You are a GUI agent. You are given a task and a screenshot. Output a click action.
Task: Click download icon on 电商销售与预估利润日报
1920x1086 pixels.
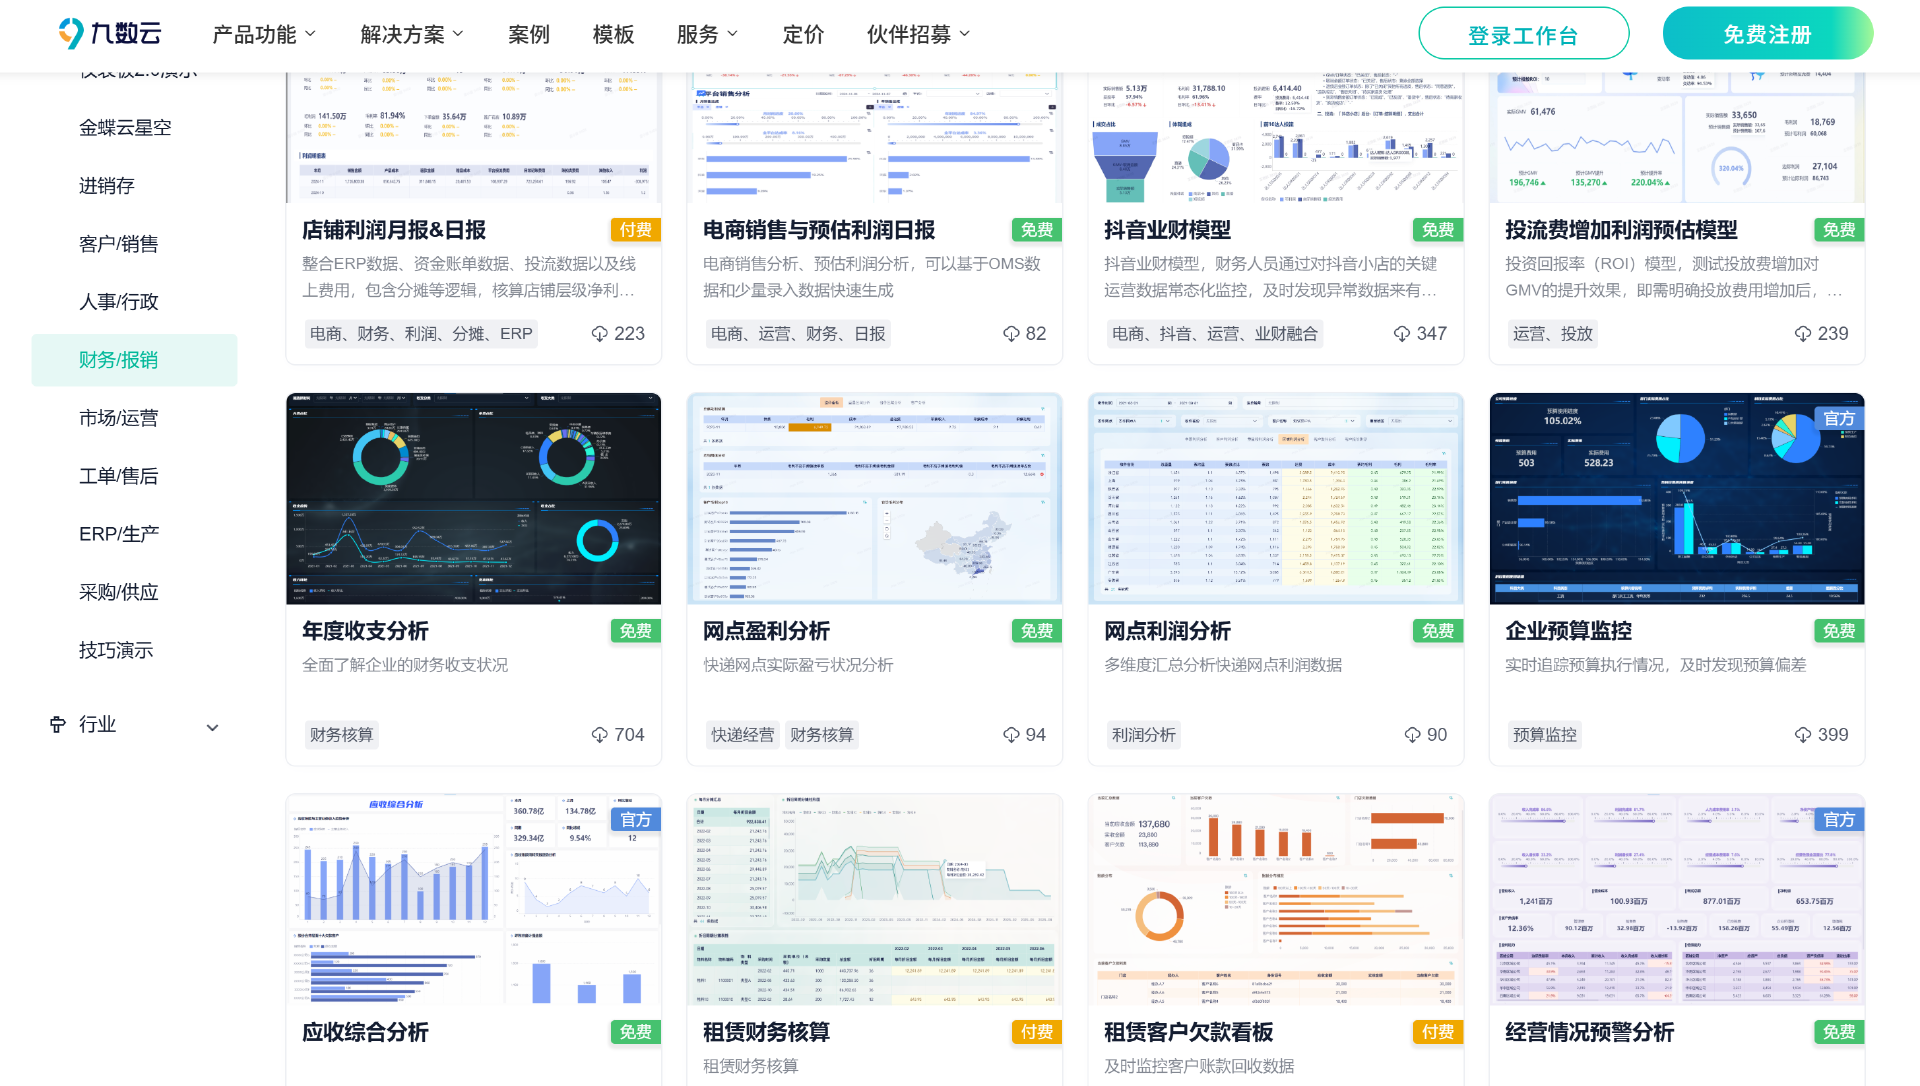[x=1010, y=333]
